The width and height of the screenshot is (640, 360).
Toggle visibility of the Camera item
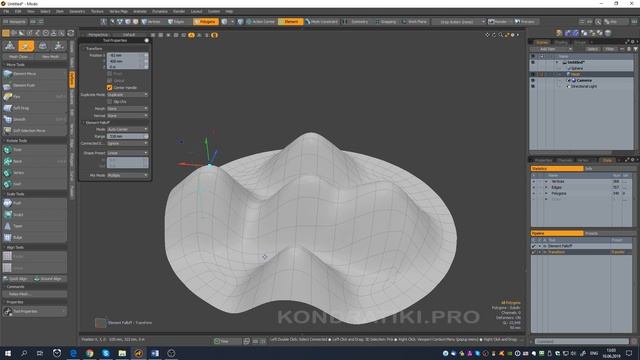pyautogui.click(x=533, y=80)
